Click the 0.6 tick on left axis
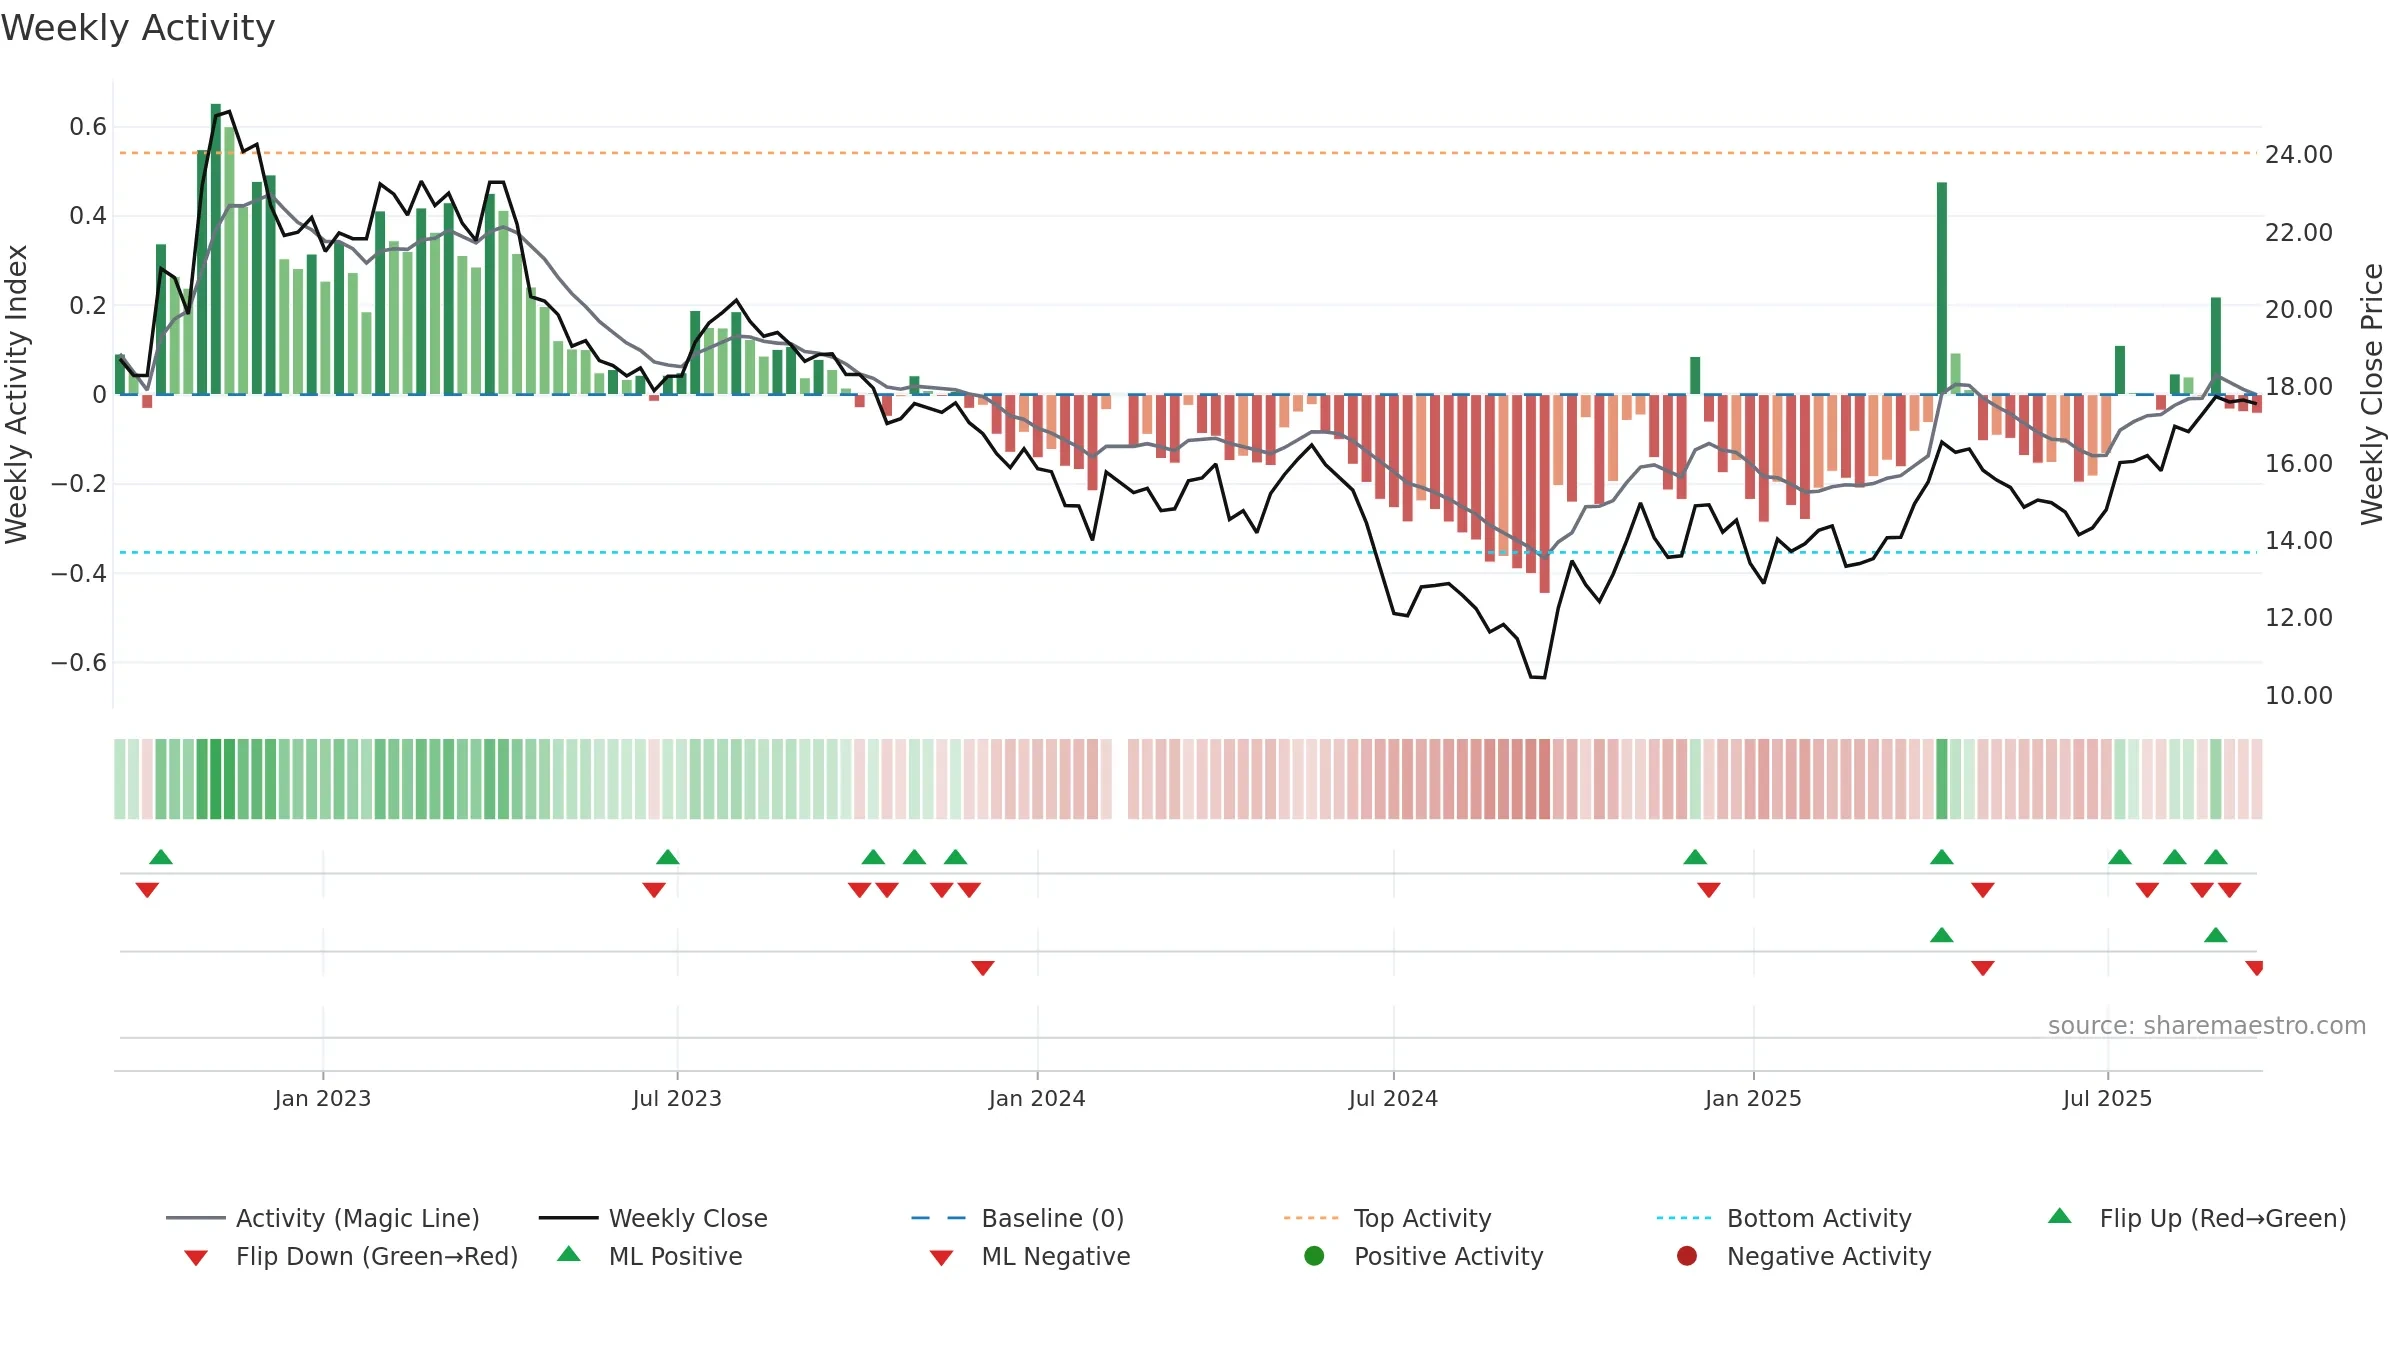 point(88,127)
